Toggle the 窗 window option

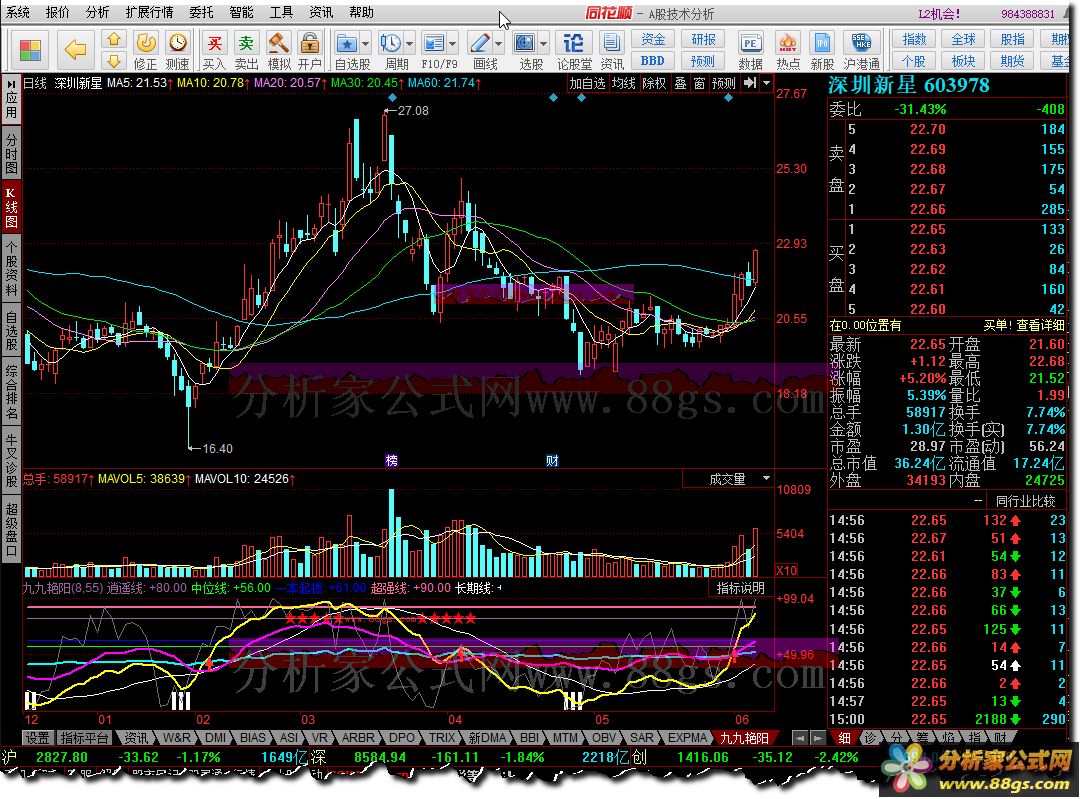tap(700, 83)
